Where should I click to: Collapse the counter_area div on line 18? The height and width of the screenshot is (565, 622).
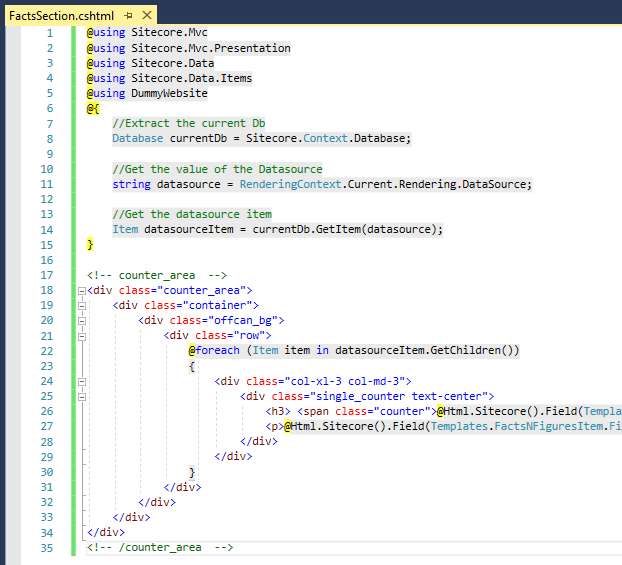(x=82, y=291)
